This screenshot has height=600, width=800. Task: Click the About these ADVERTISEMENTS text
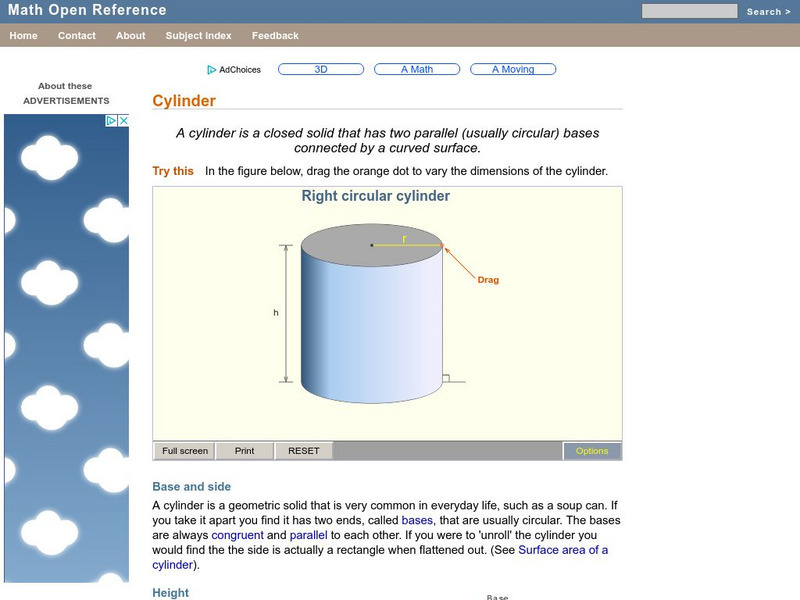coord(66,93)
